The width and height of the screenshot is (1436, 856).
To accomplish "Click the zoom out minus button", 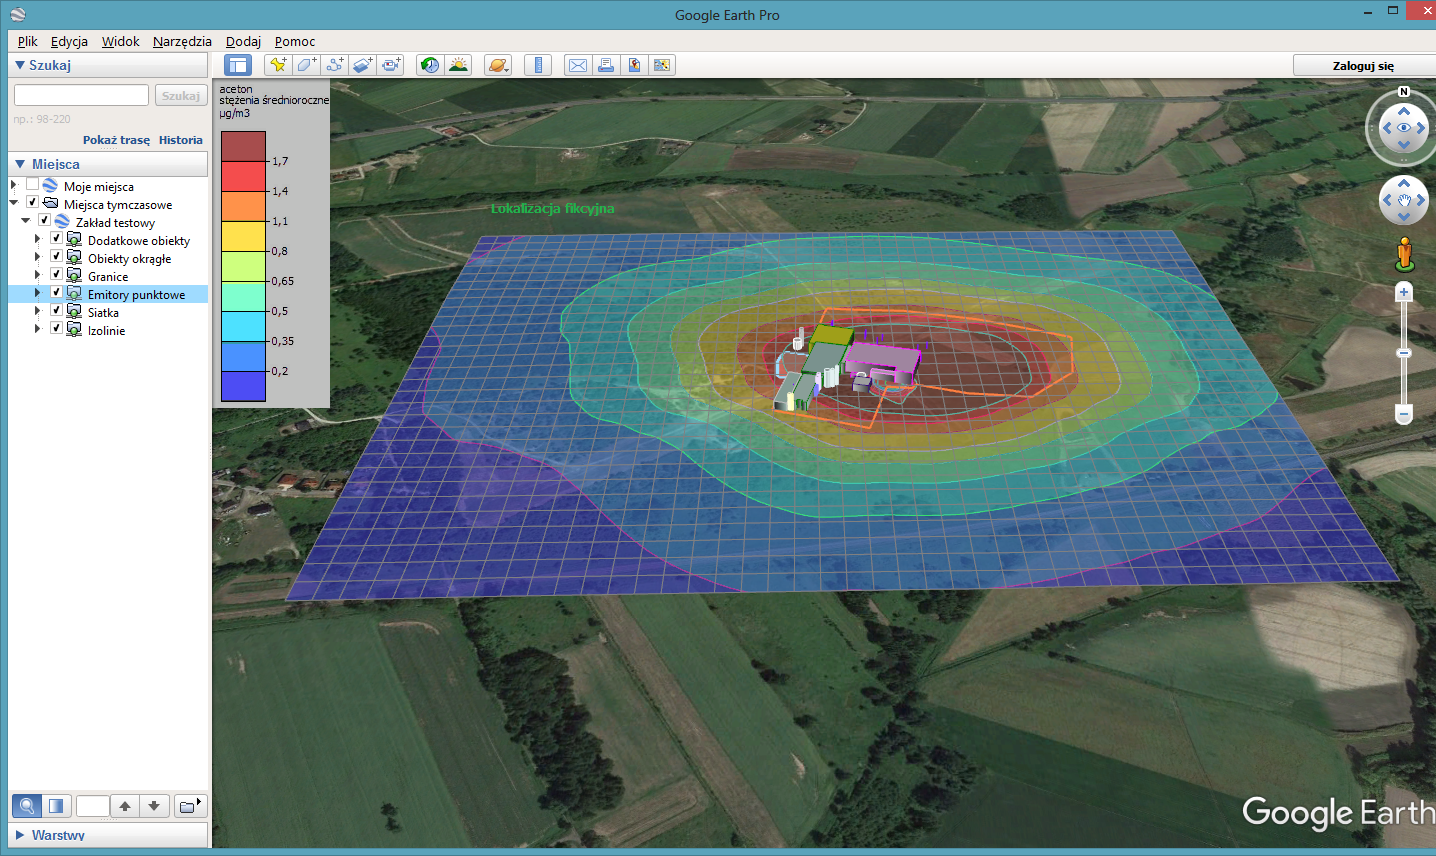I will 1404,414.
